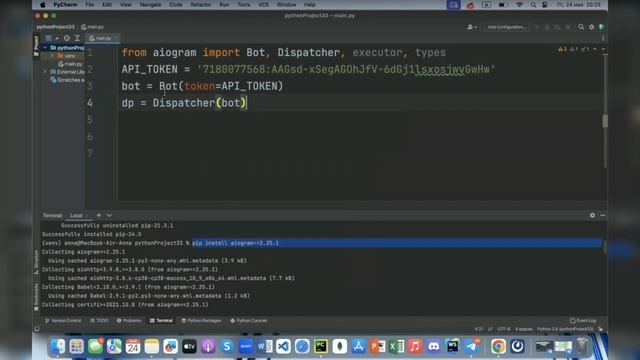640x360 pixels.
Task: Open WebStorm from the dock
Action: 452,346
